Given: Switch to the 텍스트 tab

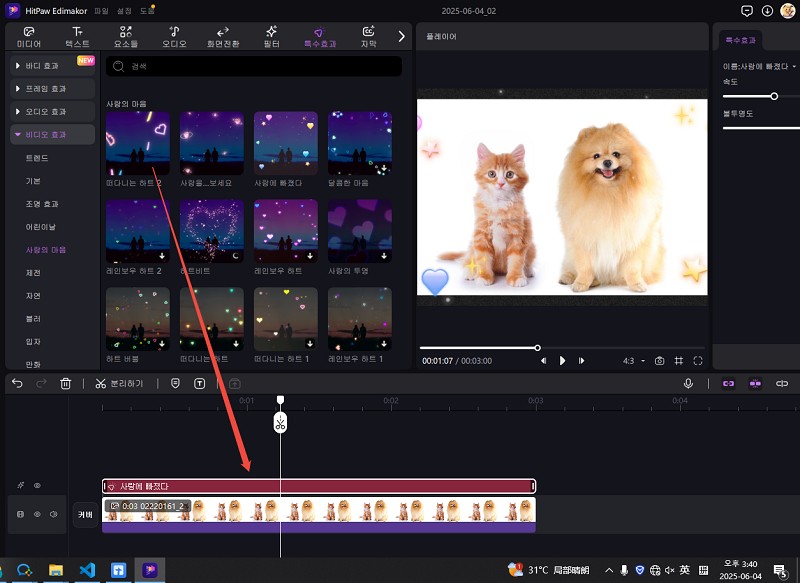Looking at the screenshot, I should [x=77, y=37].
